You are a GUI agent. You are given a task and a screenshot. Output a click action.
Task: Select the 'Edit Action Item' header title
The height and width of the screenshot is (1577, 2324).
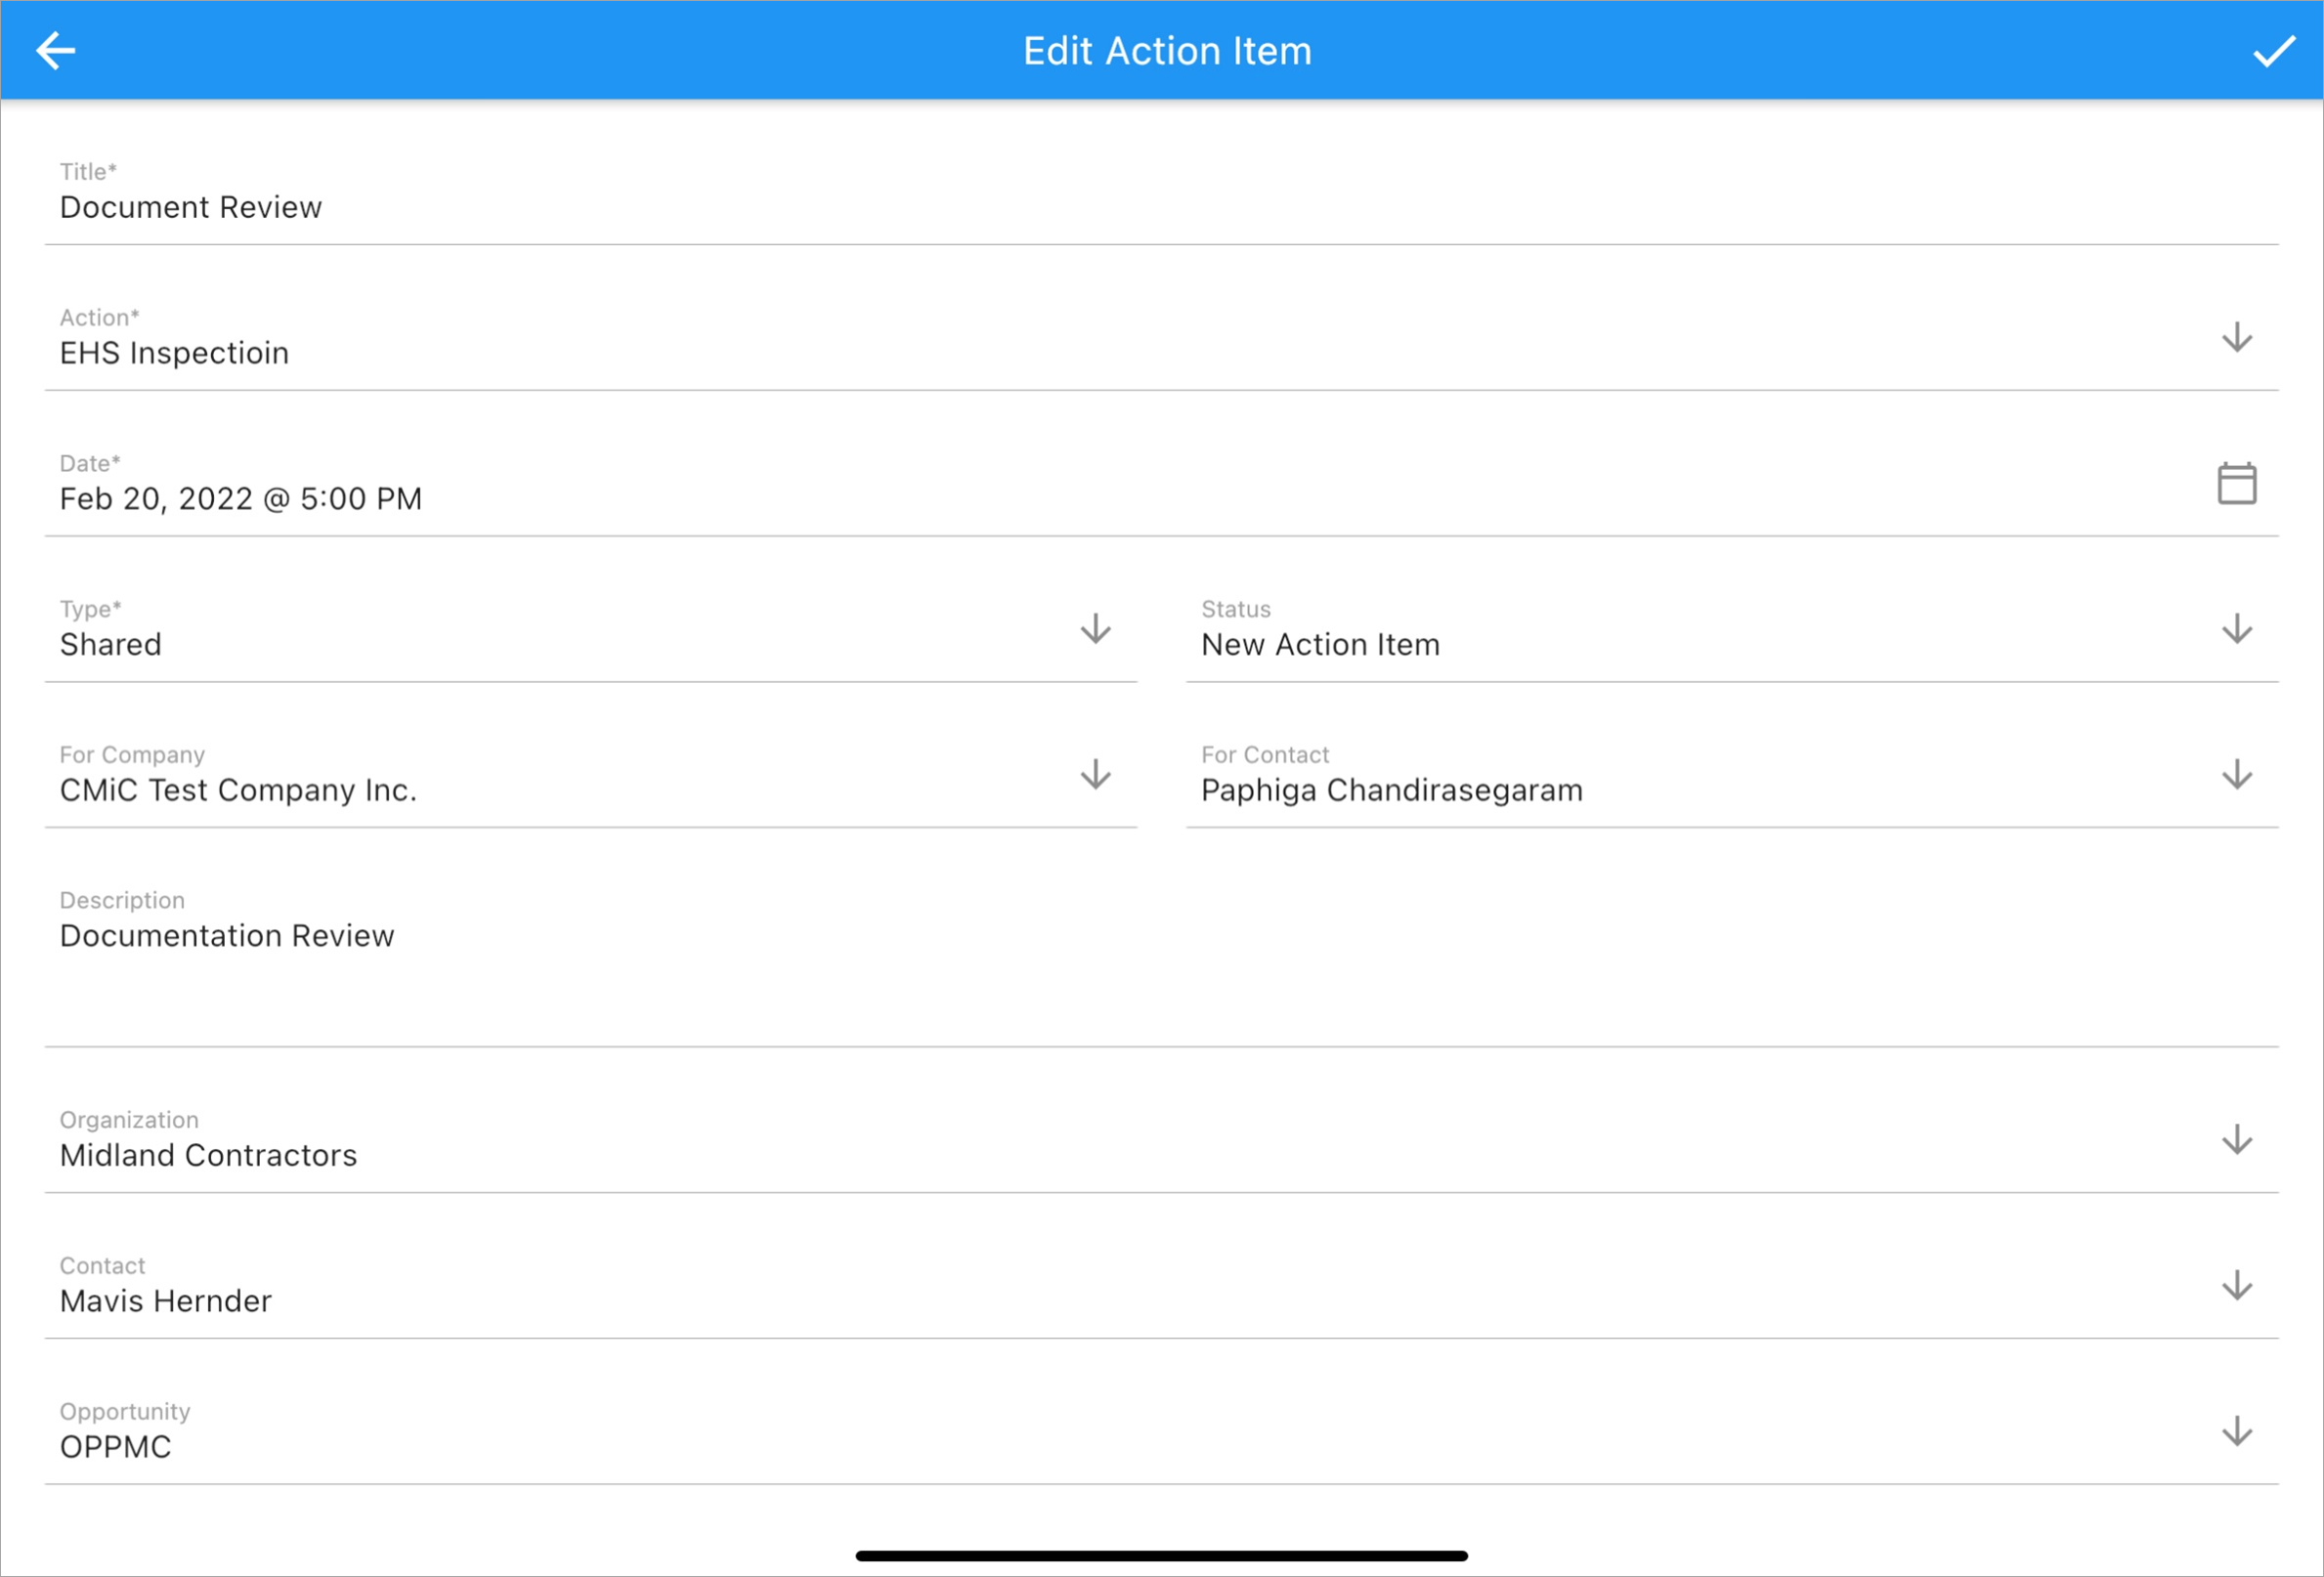click(1167, 51)
